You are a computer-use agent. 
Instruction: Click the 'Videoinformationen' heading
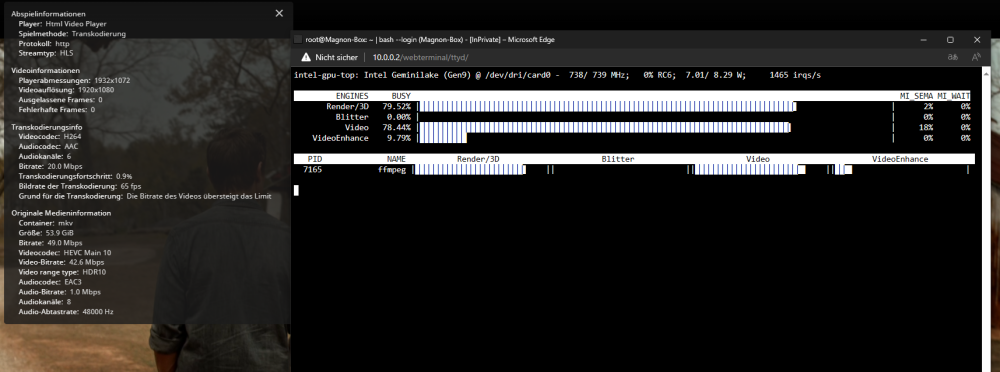(x=46, y=70)
